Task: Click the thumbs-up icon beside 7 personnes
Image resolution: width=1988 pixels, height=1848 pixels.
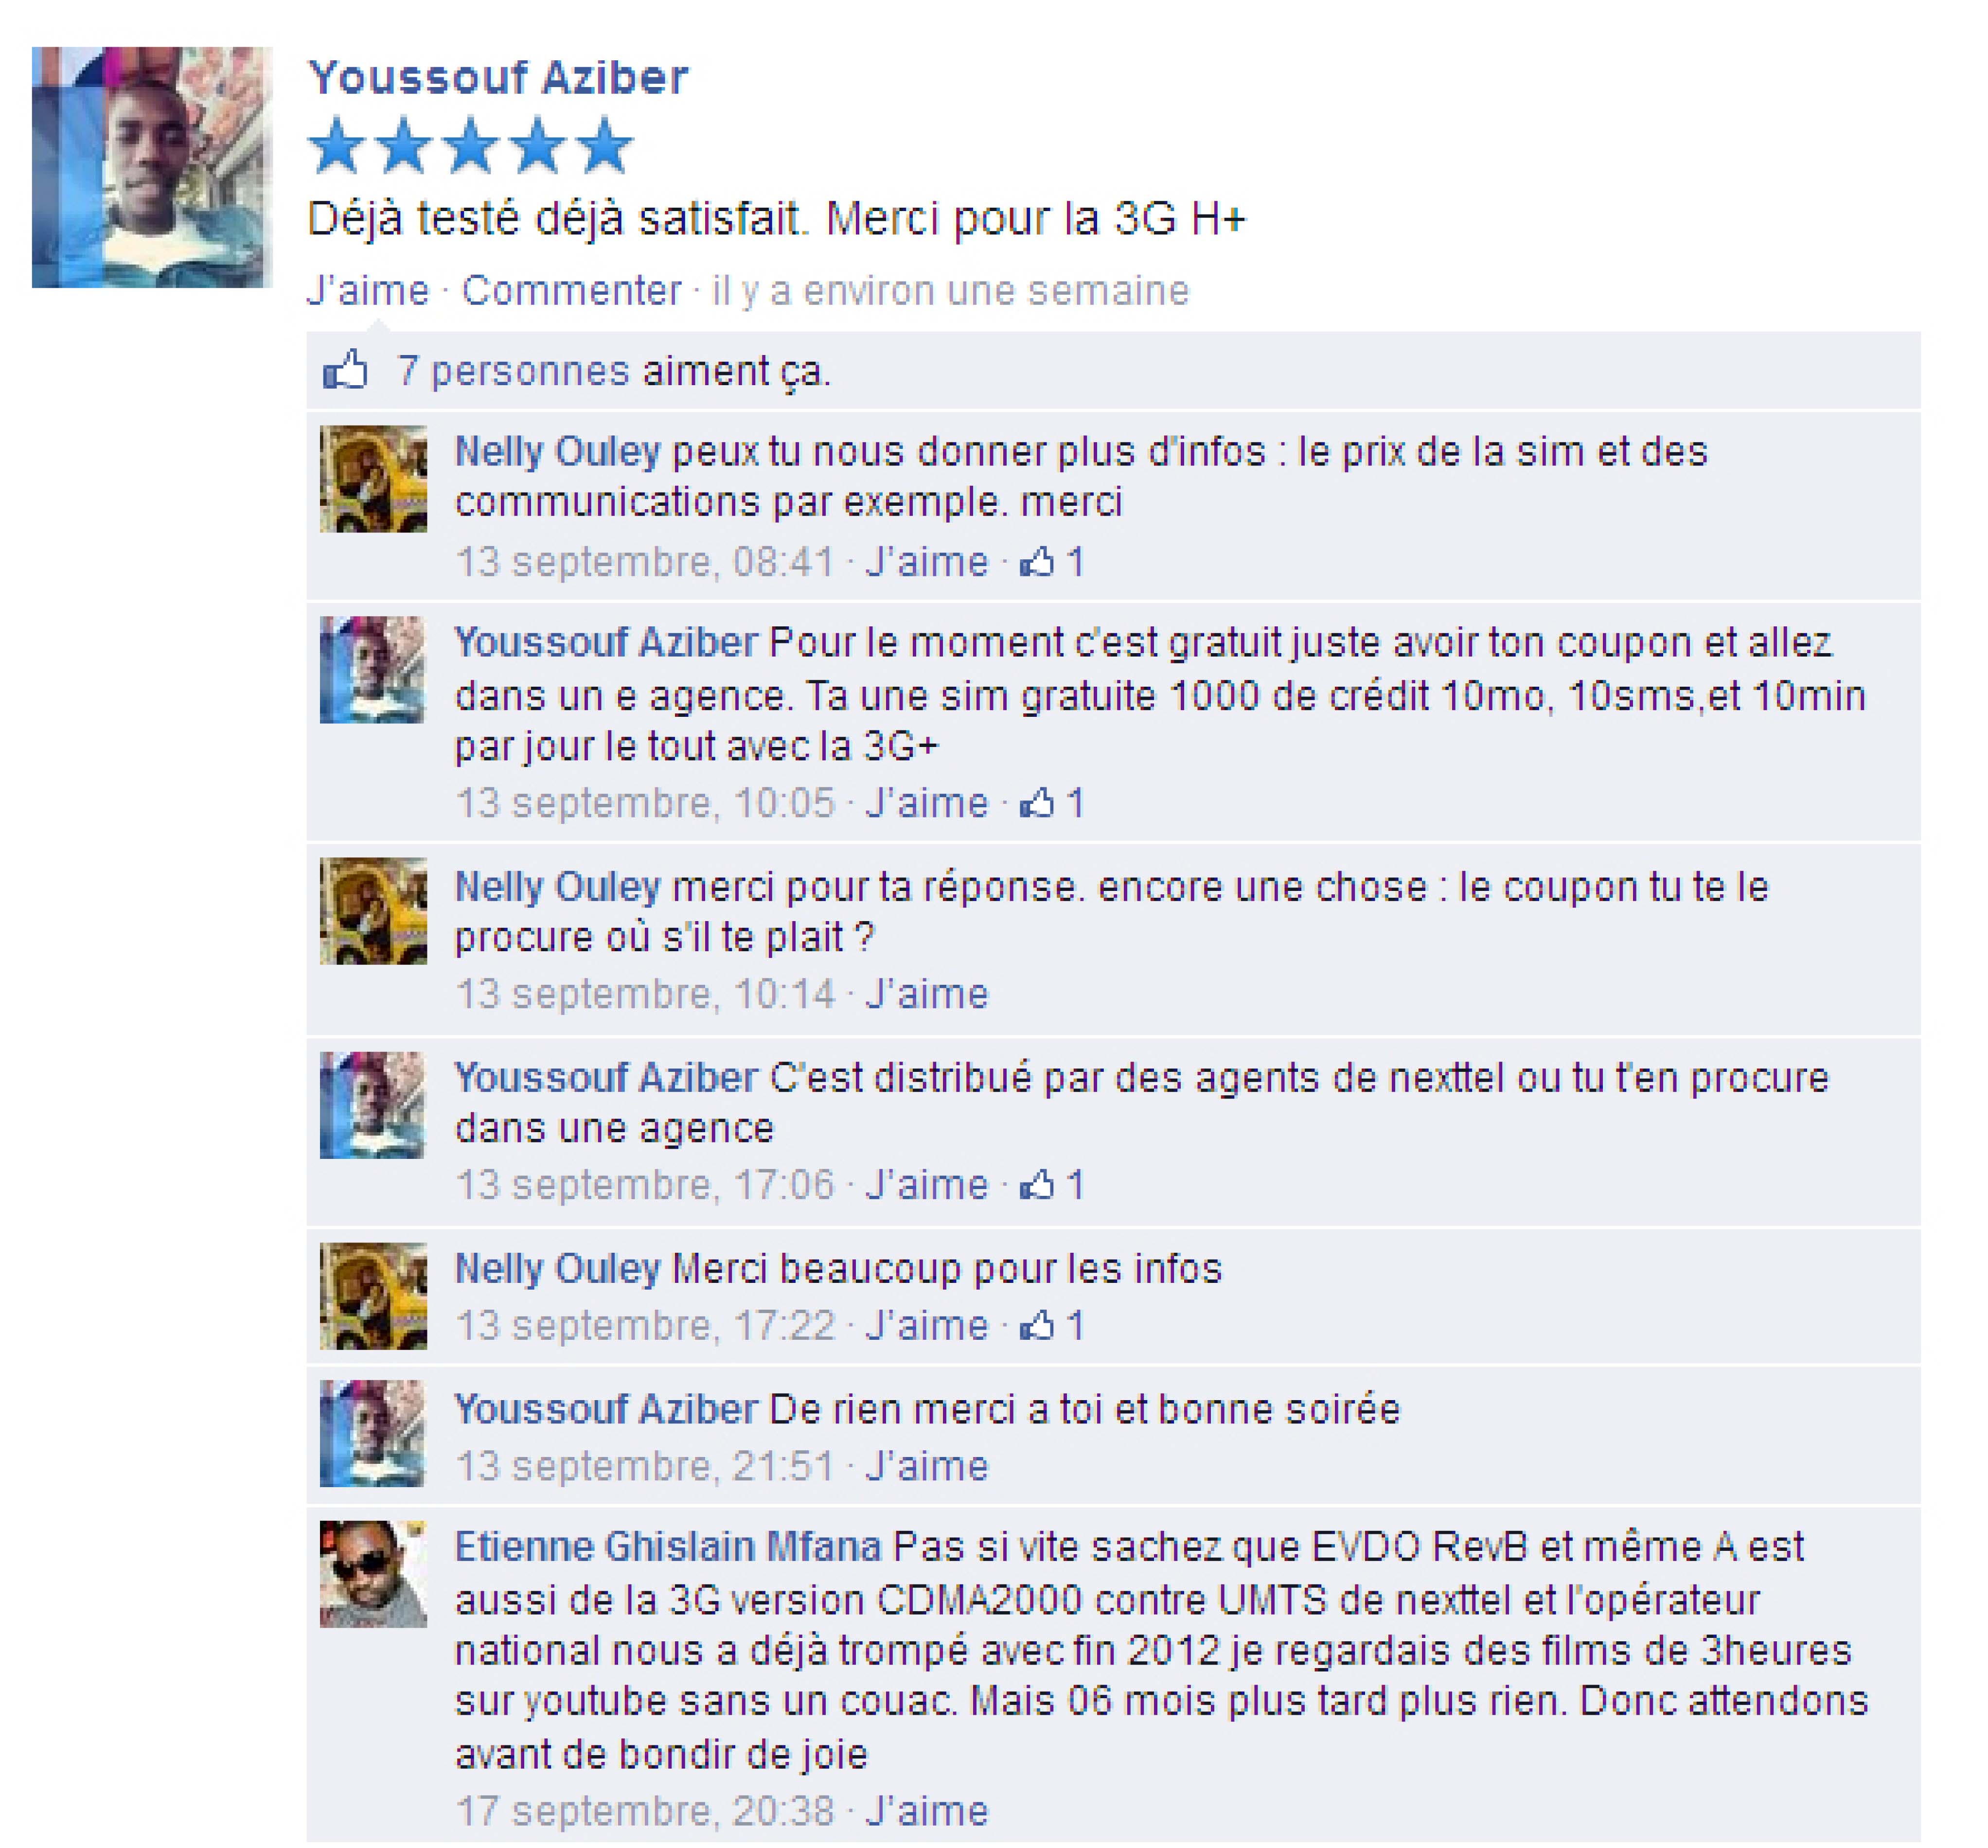Action: pos(346,370)
